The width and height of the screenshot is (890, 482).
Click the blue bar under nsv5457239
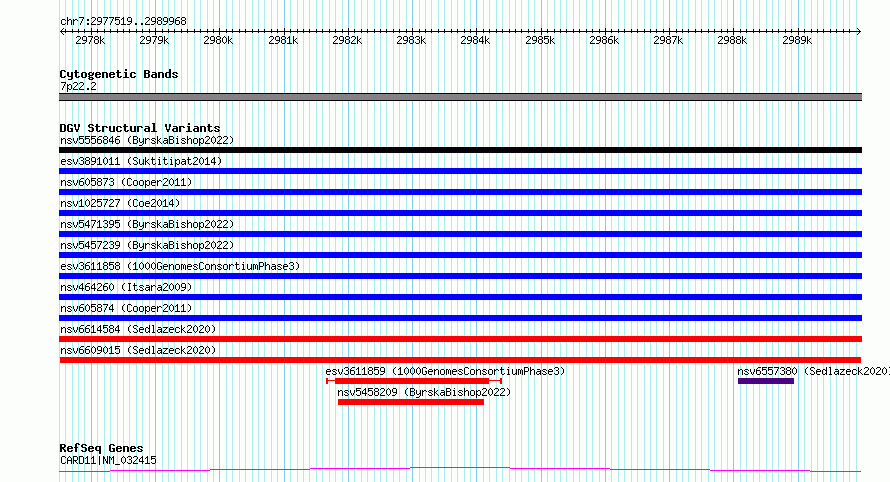tap(460, 255)
